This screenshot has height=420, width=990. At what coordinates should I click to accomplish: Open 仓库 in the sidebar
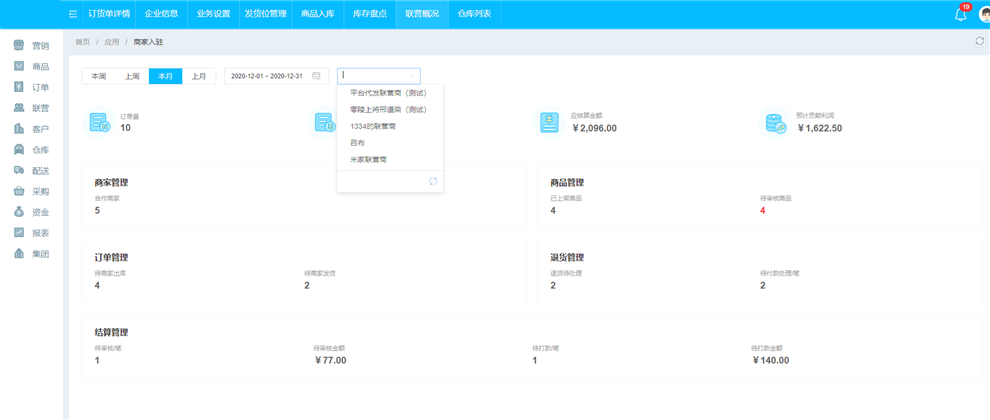point(32,150)
